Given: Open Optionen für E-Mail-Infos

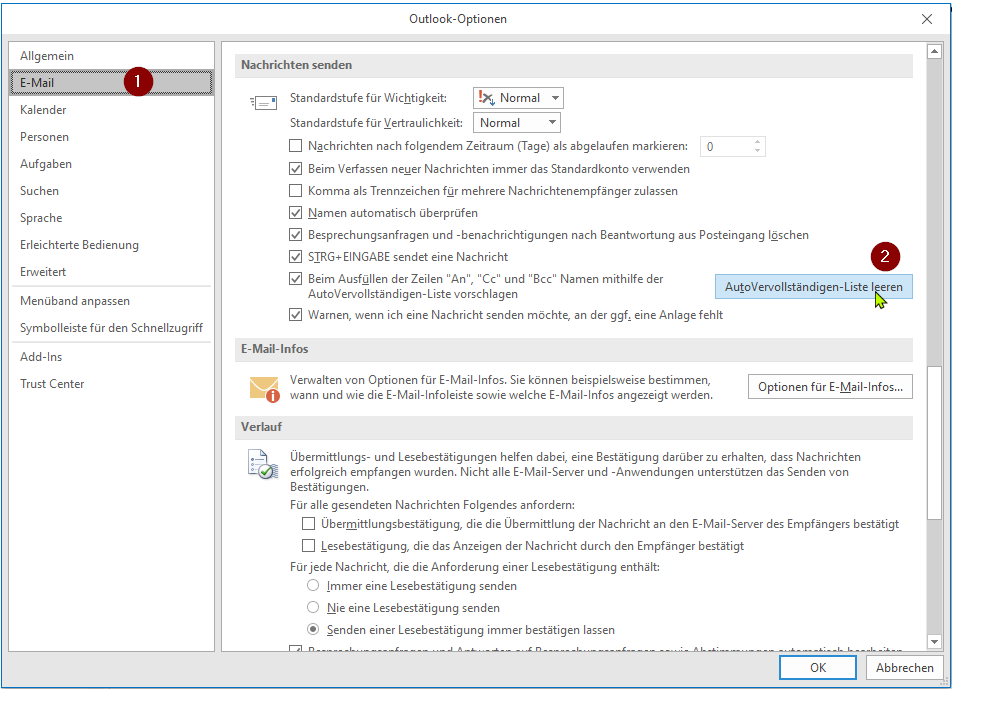Looking at the screenshot, I should 830,387.
